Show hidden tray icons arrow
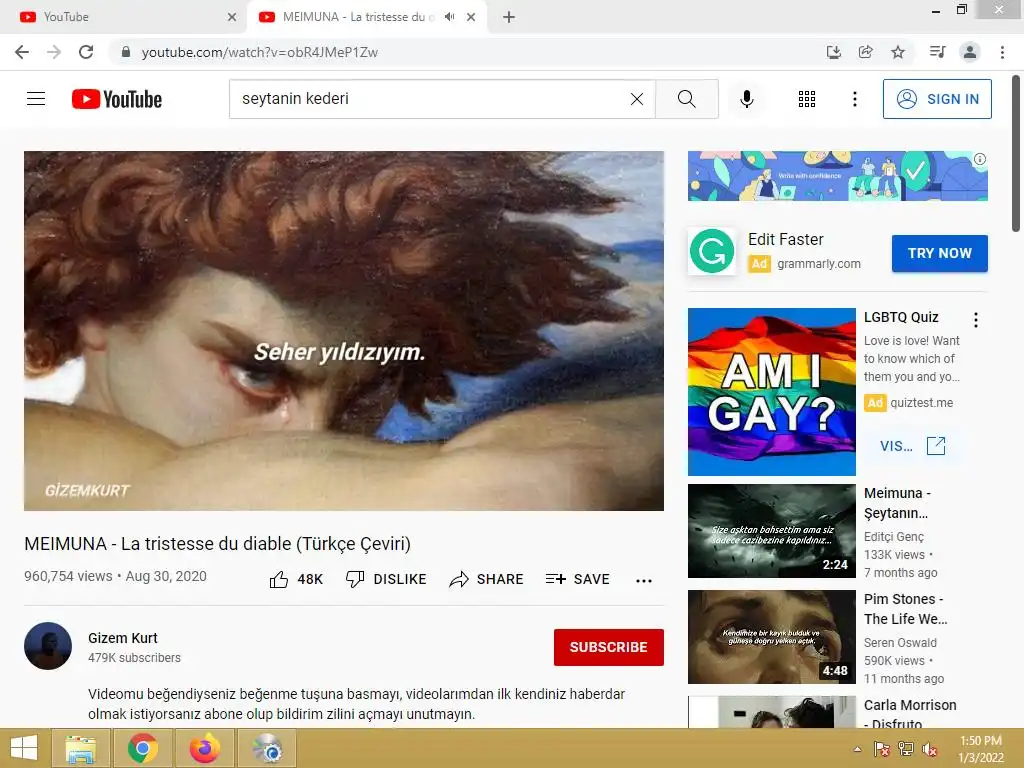Image resolution: width=1024 pixels, height=768 pixels. 857,749
